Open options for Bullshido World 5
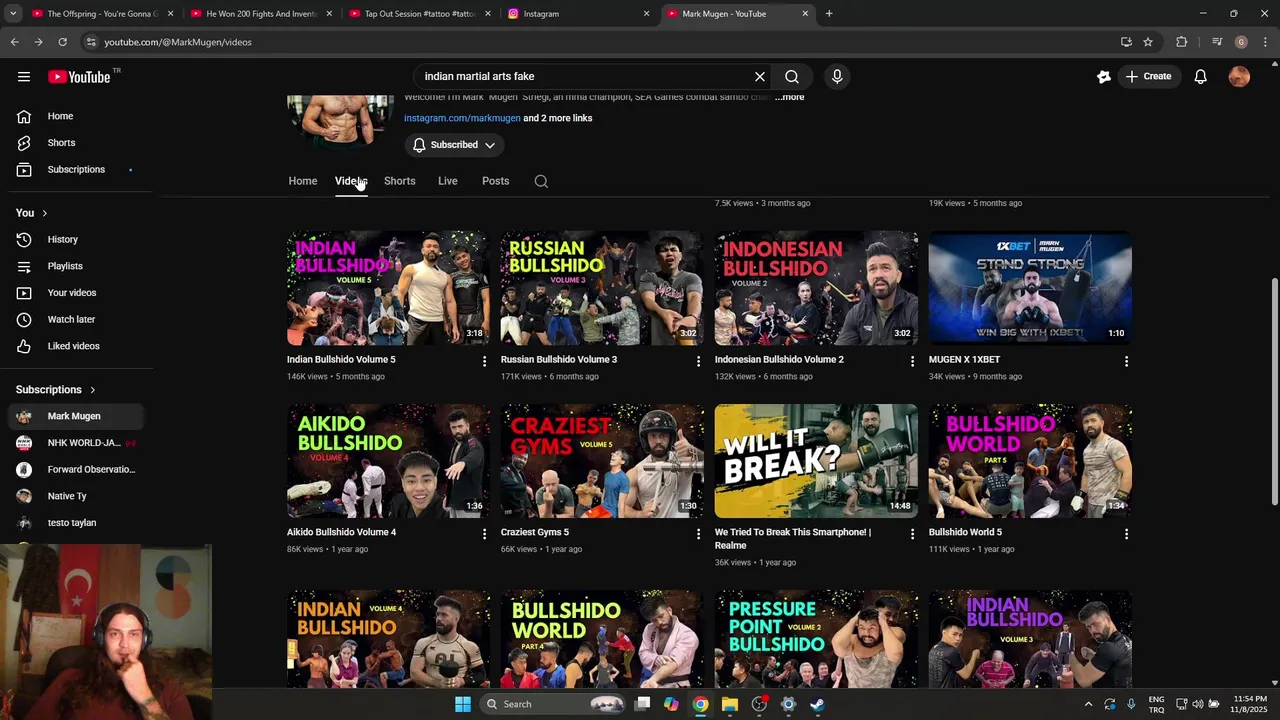1280x720 pixels. [x=1126, y=534]
